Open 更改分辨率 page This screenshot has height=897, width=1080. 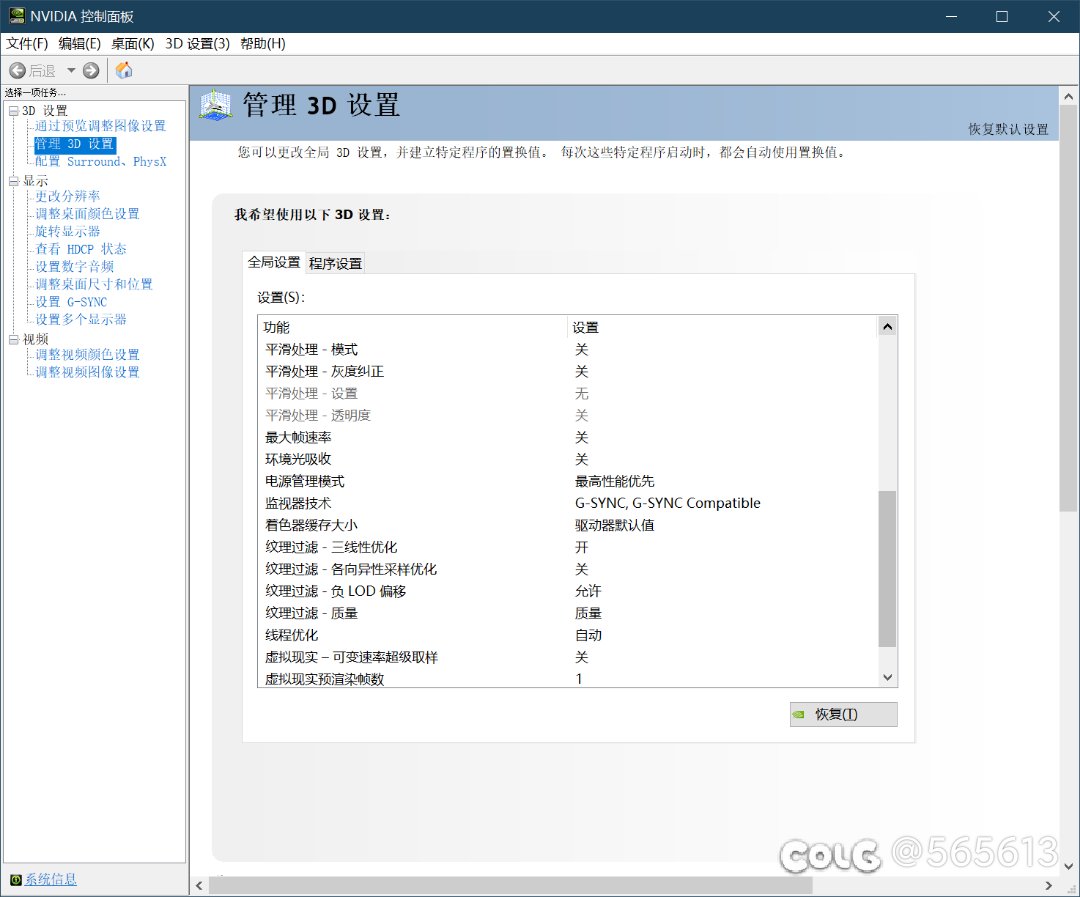click(68, 196)
